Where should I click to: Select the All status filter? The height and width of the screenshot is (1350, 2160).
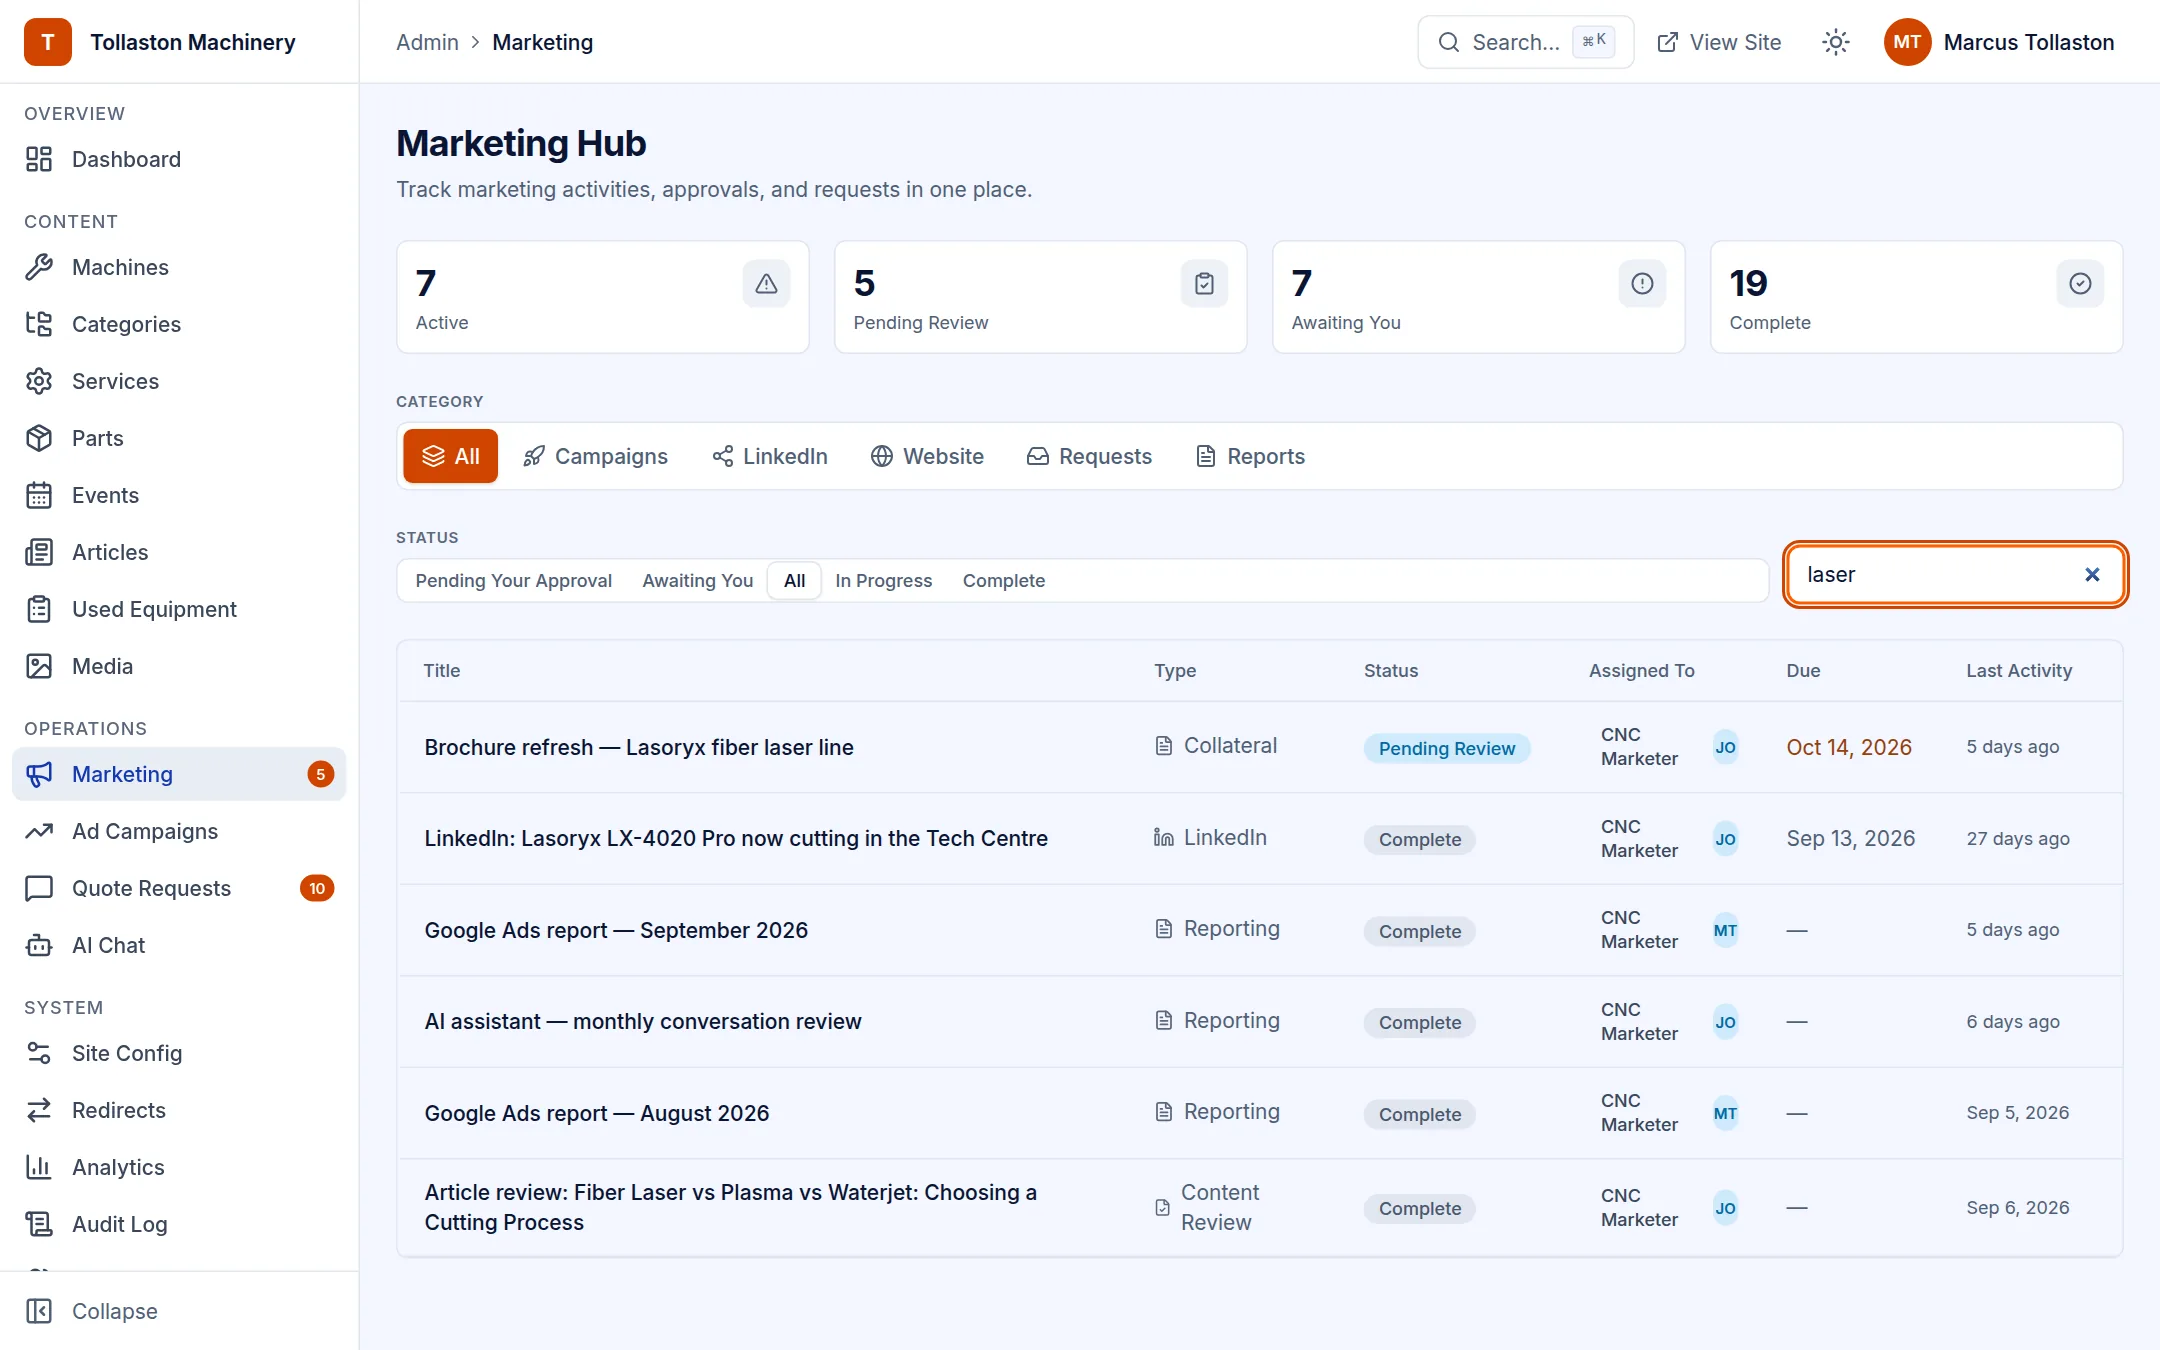tap(794, 581)
